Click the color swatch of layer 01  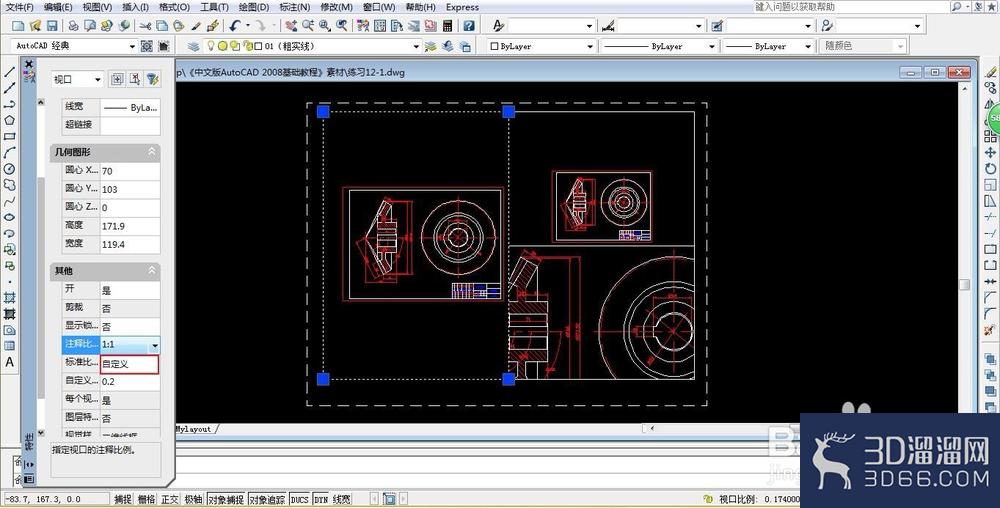258,46
